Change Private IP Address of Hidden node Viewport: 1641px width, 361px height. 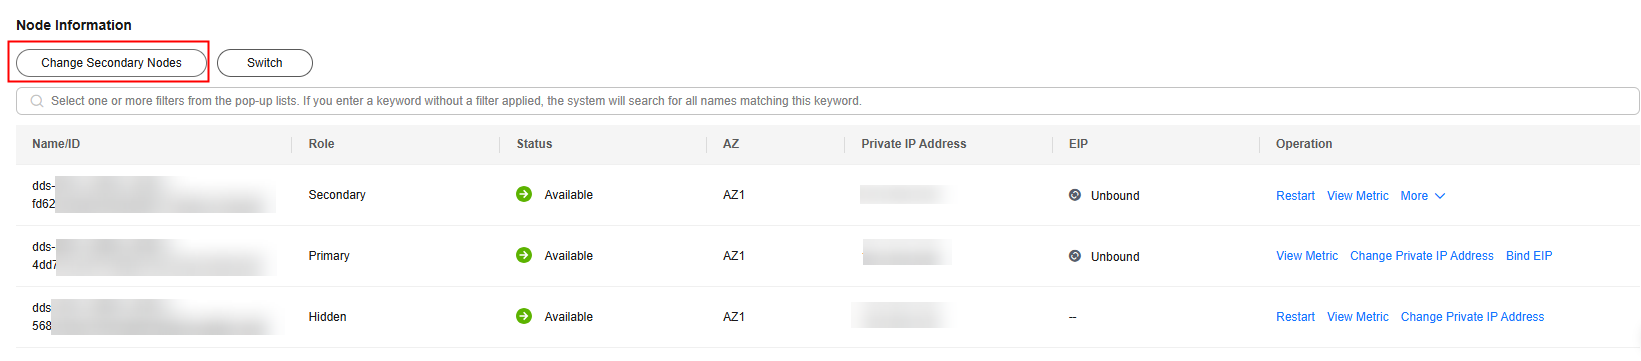coord(1472,317)
